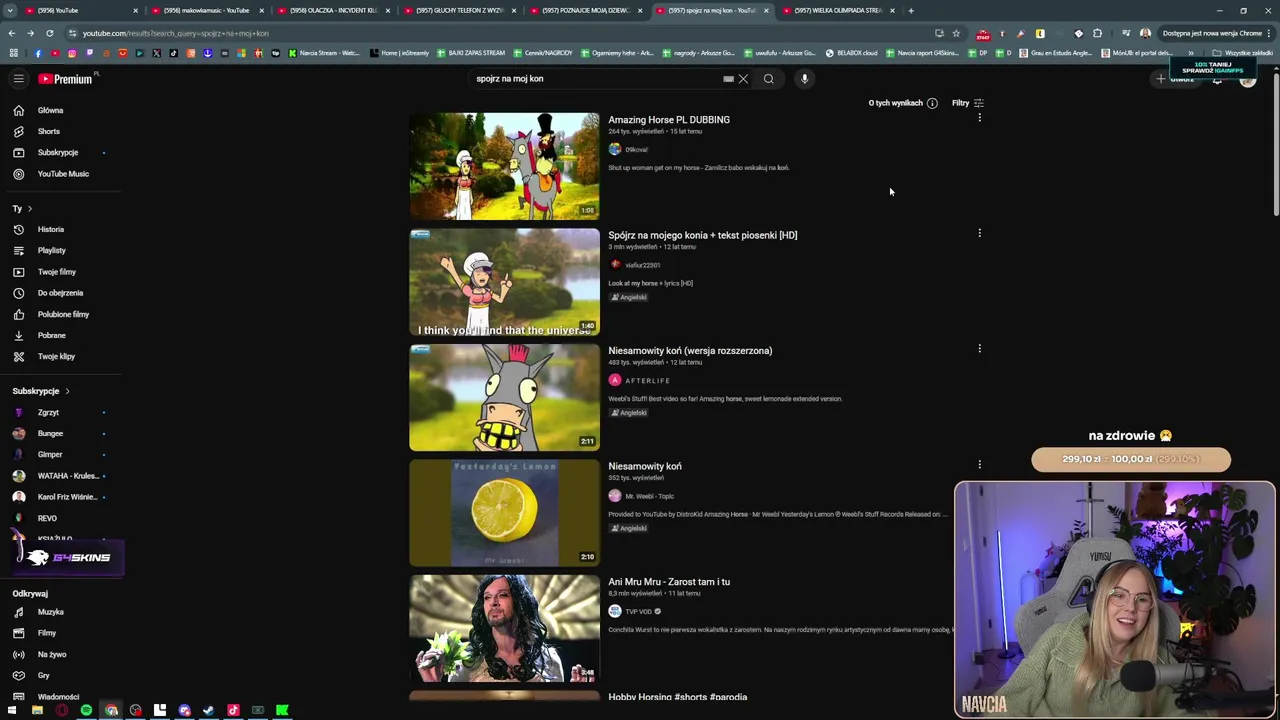Open the lemon thumbnail video
Screen dimensions: 1280x720
504,513
